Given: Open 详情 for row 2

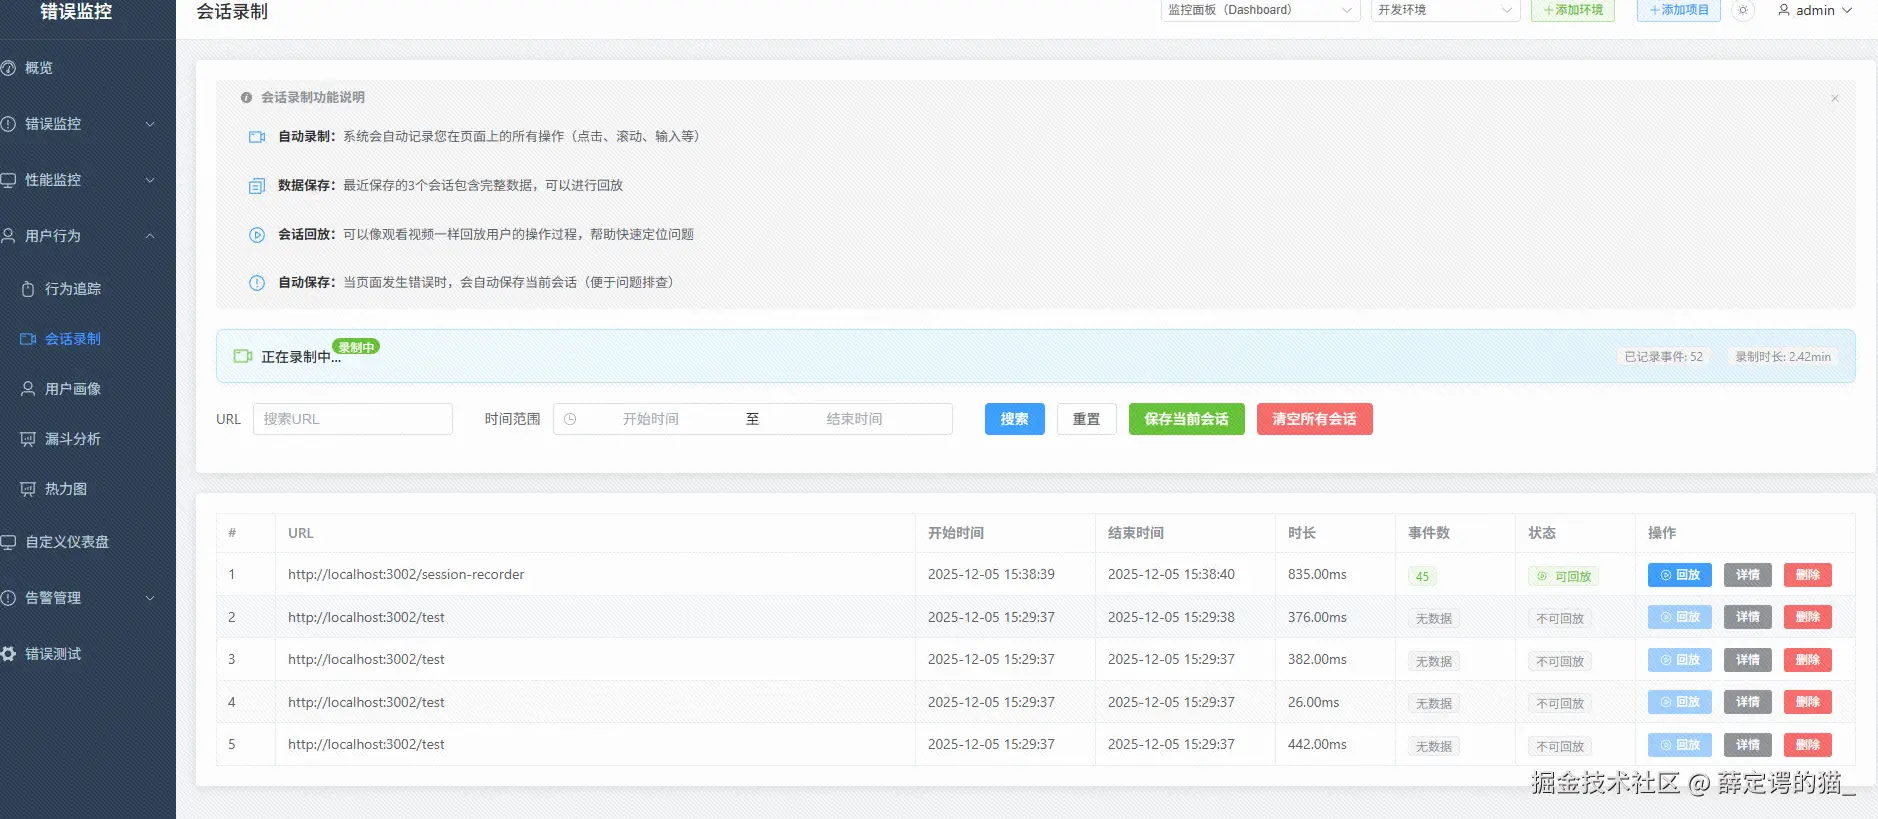Looking at the screenshot, I should click(1748, 617).
